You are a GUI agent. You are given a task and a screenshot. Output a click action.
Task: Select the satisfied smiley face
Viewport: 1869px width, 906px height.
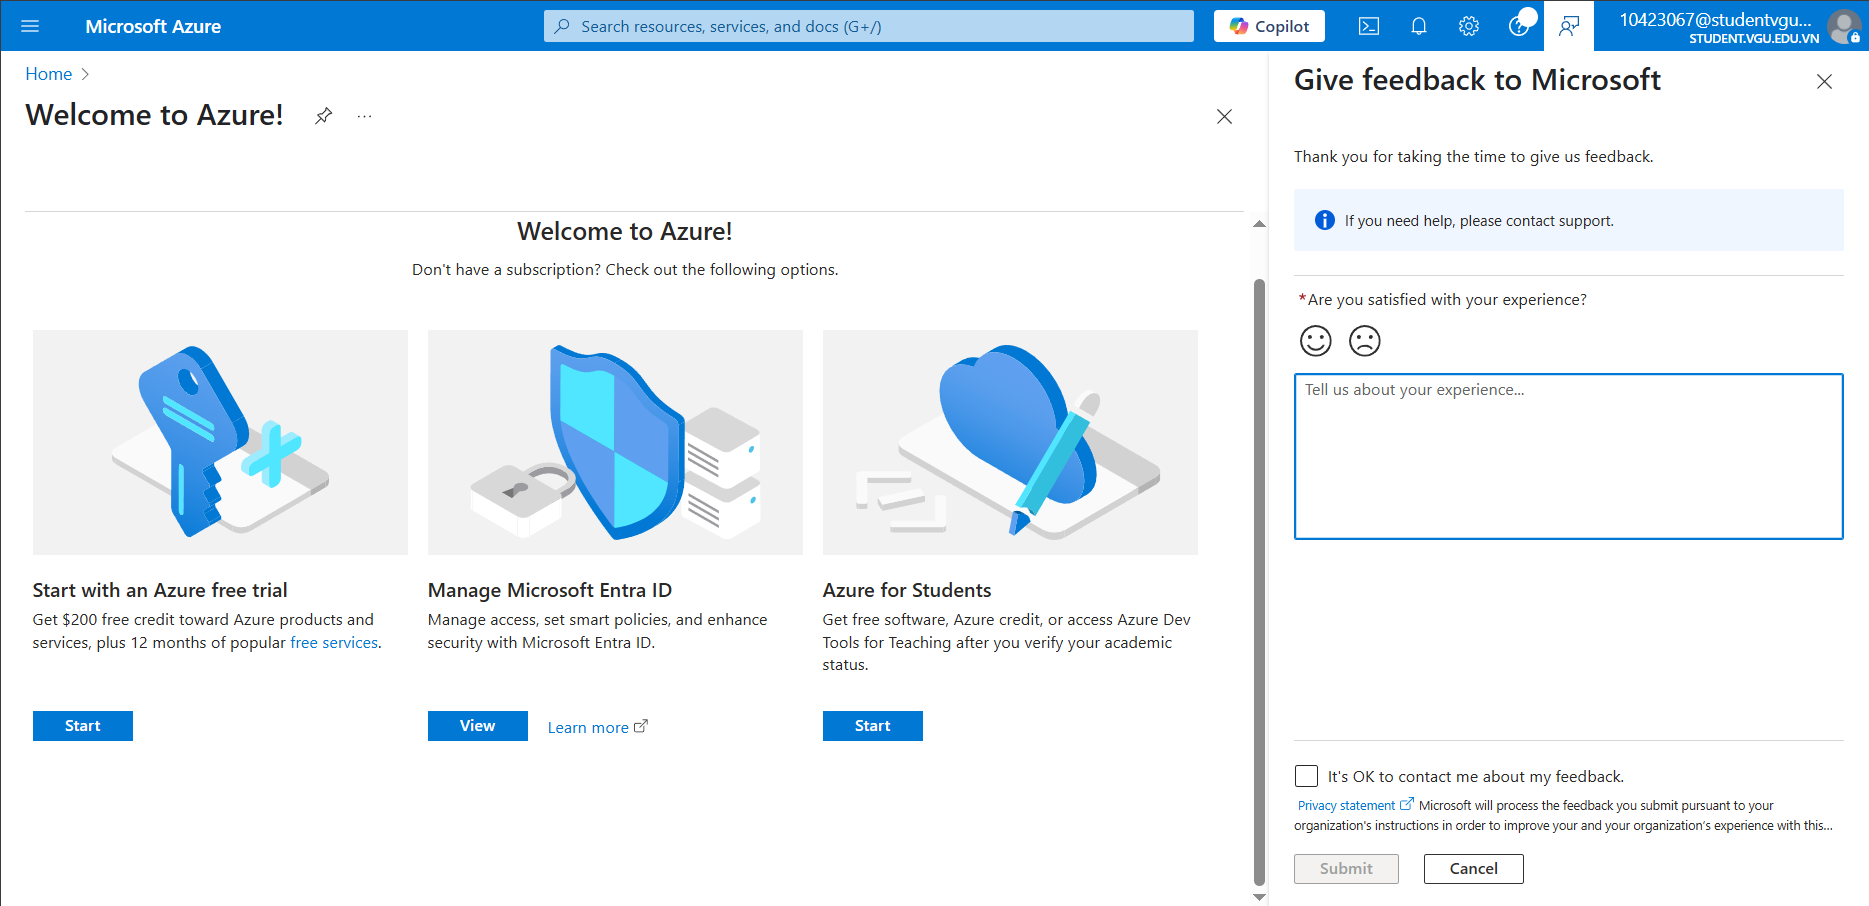(1316, 341)
